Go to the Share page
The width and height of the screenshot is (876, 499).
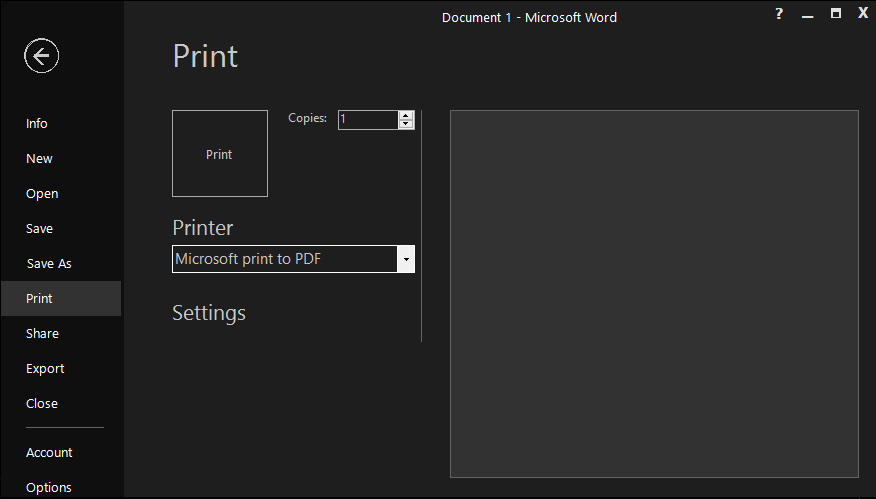43,334
